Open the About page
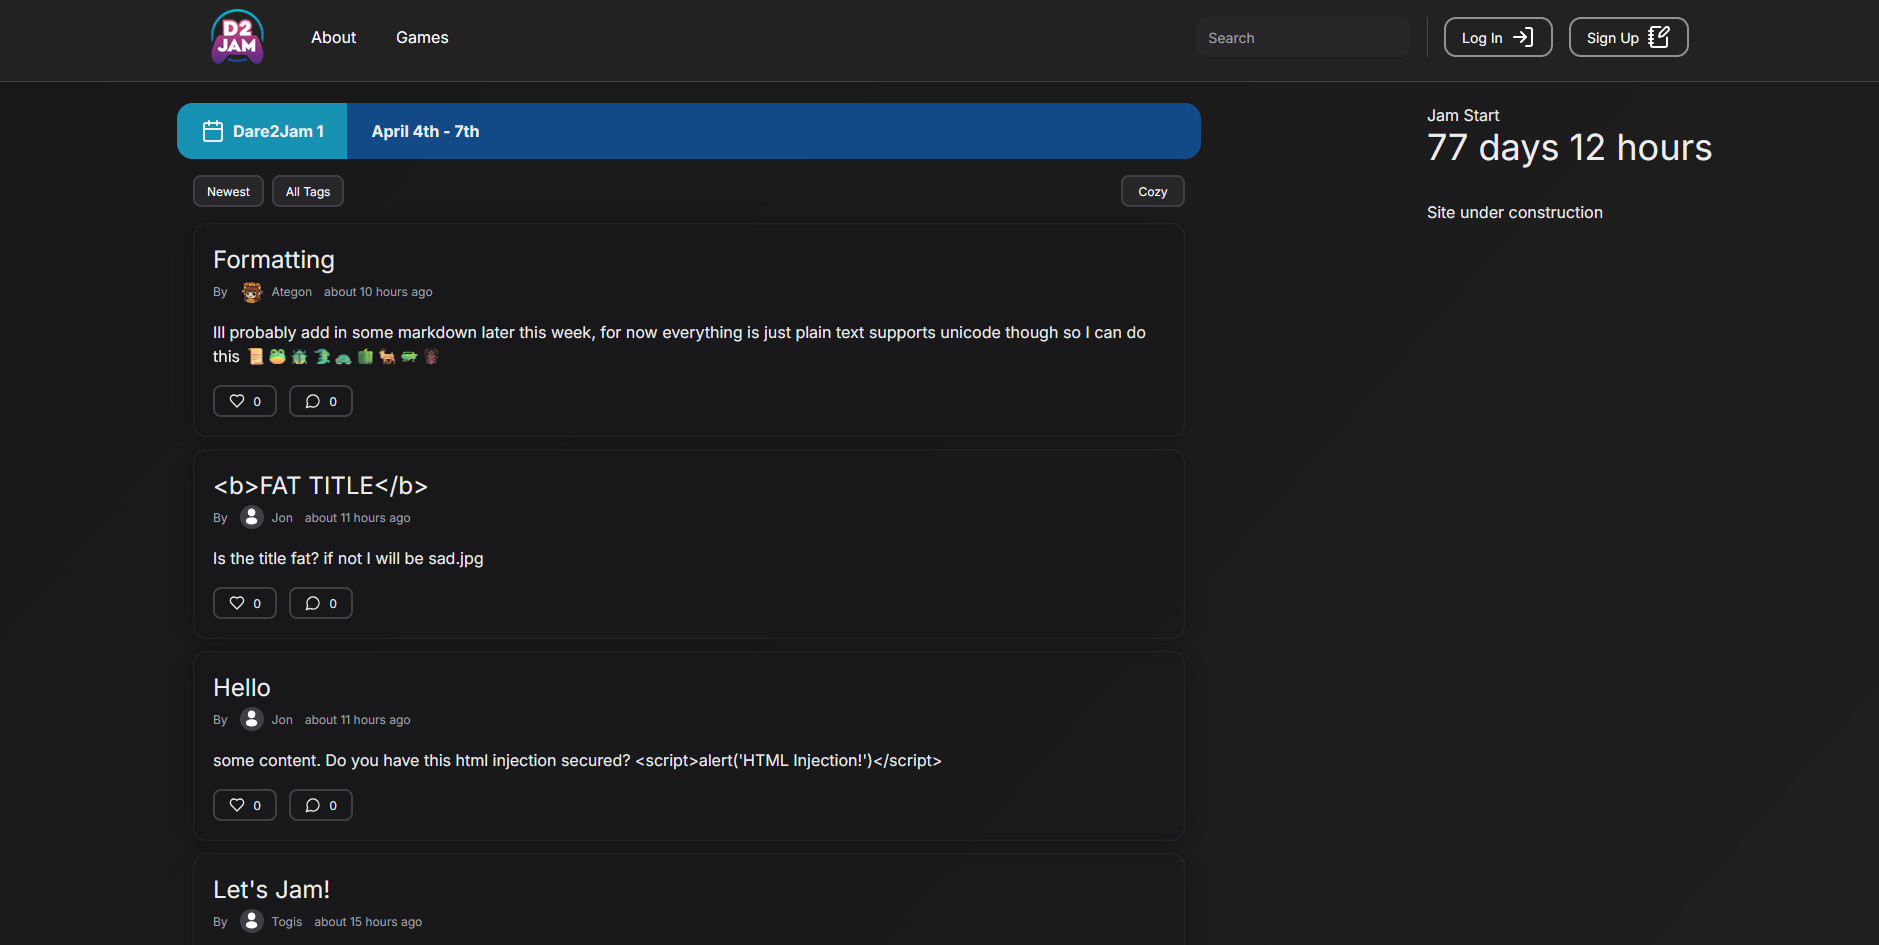 point(333,37)
